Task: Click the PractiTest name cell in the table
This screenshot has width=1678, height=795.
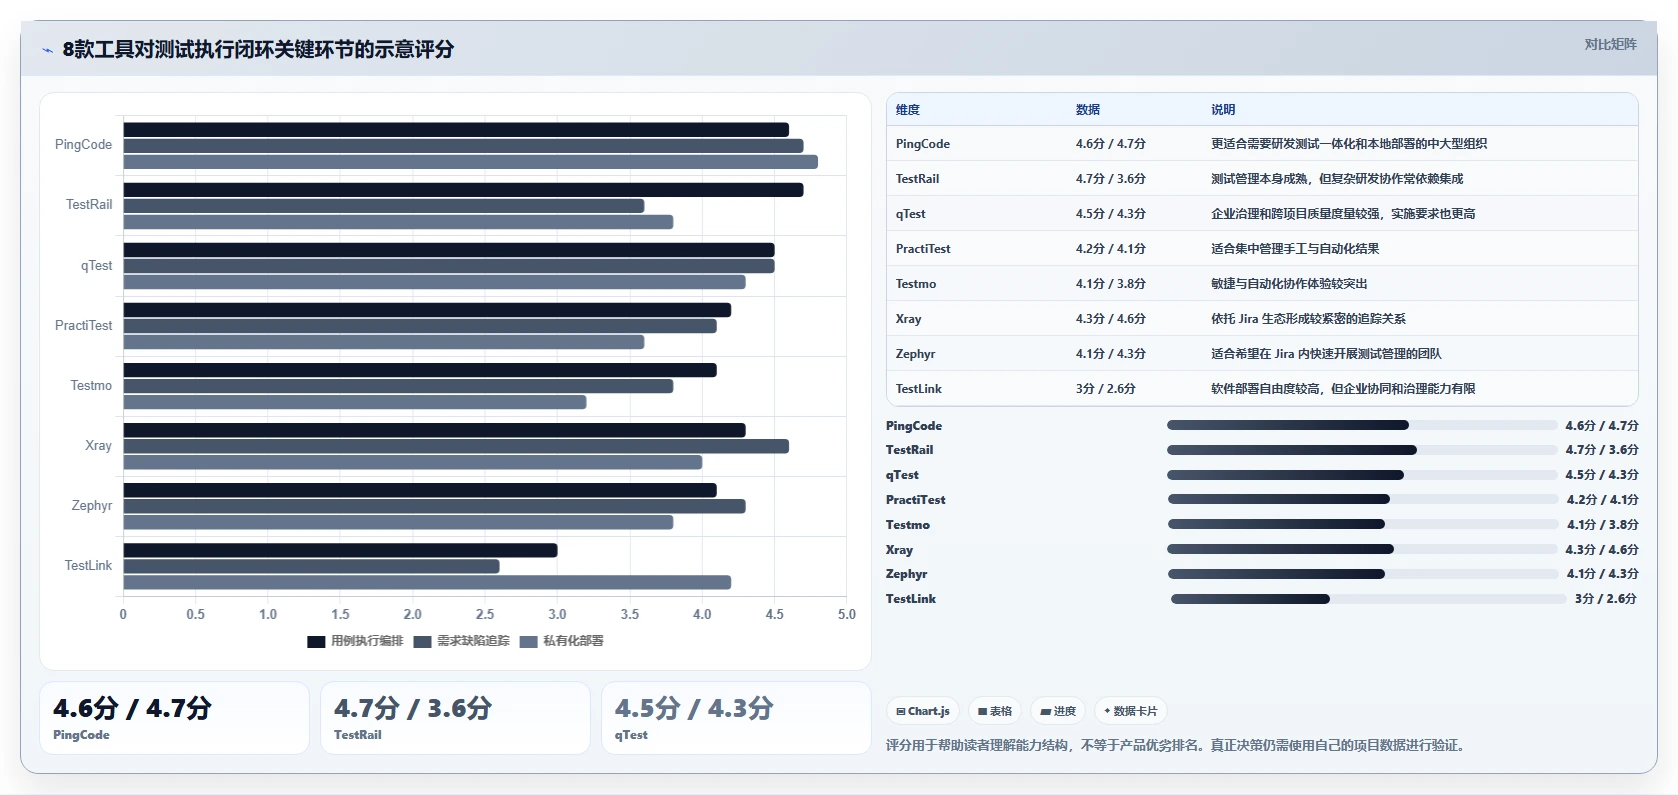Action: pyautogui.click(x=923, y=249)
